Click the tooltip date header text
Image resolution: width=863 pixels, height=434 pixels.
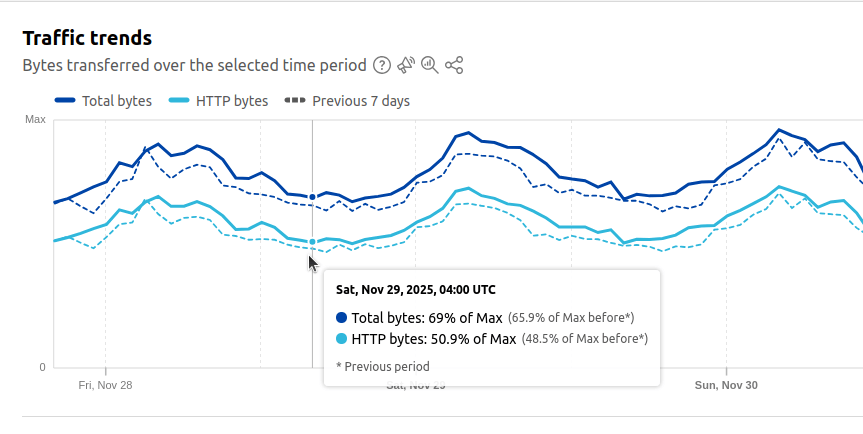pyautogui.click(x=415, y=290)
